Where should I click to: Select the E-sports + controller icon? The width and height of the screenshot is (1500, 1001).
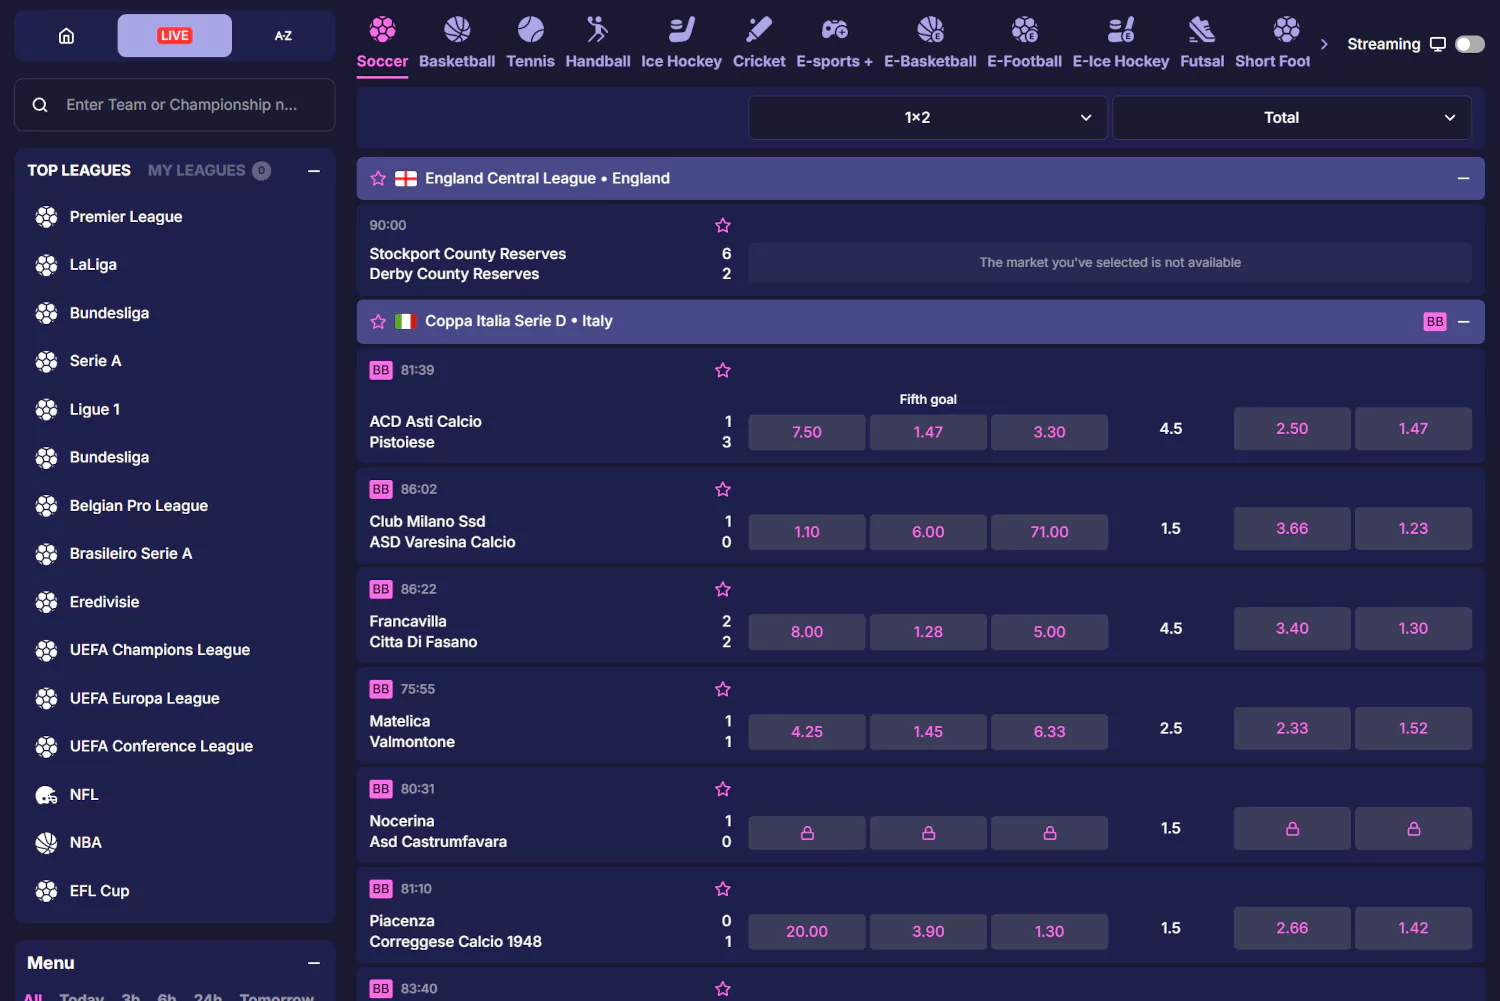(834, 29)
